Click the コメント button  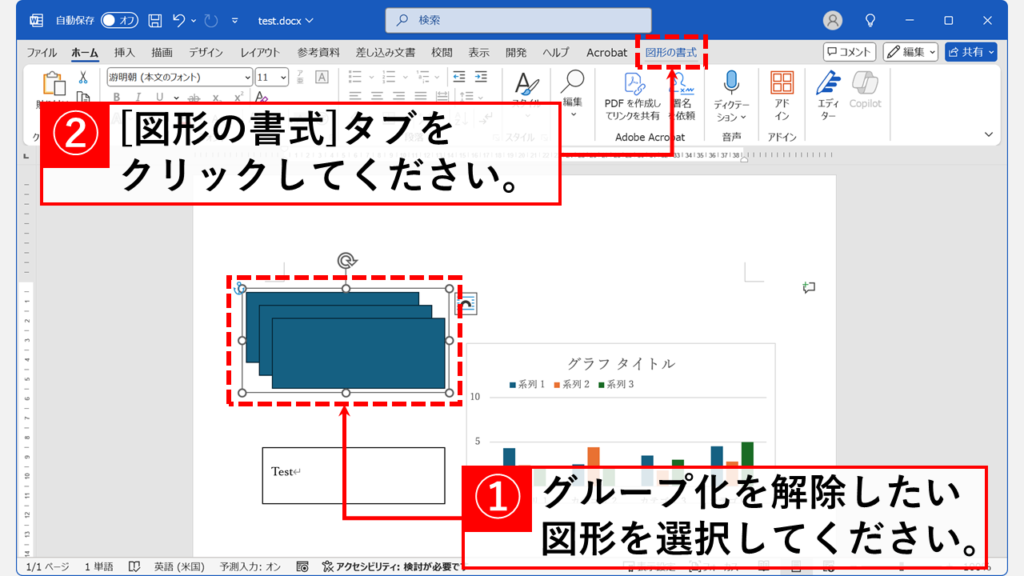[849, 52]
